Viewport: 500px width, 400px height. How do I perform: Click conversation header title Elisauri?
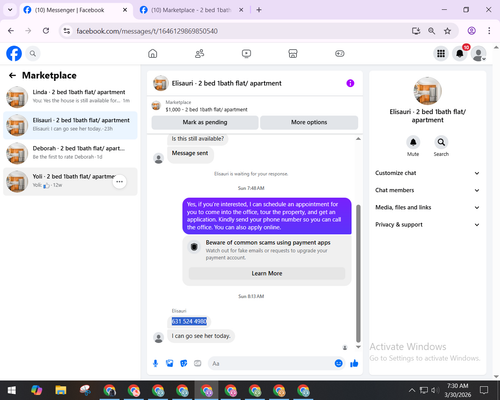tap(227, 83)
